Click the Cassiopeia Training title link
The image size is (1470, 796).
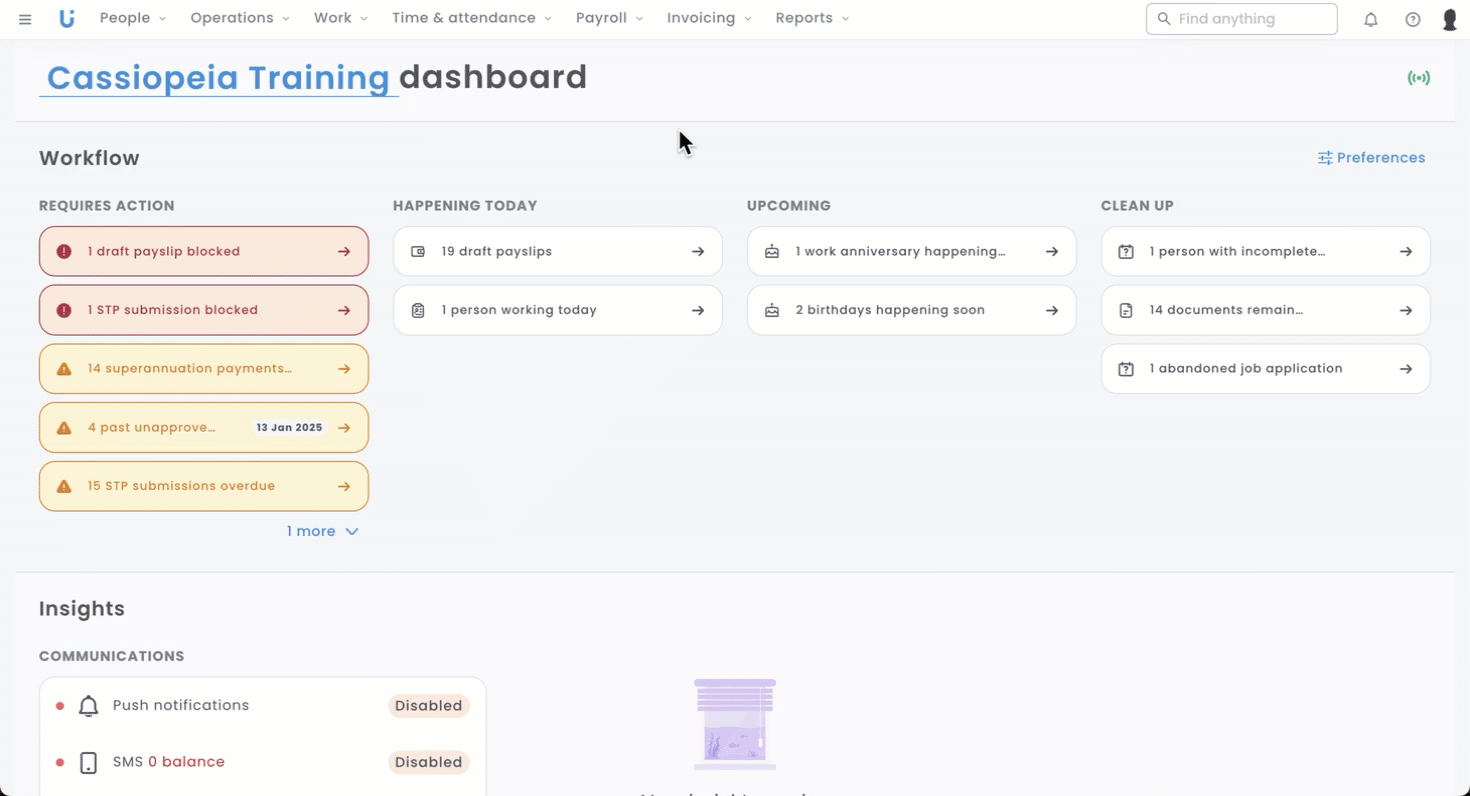[218, 78]
